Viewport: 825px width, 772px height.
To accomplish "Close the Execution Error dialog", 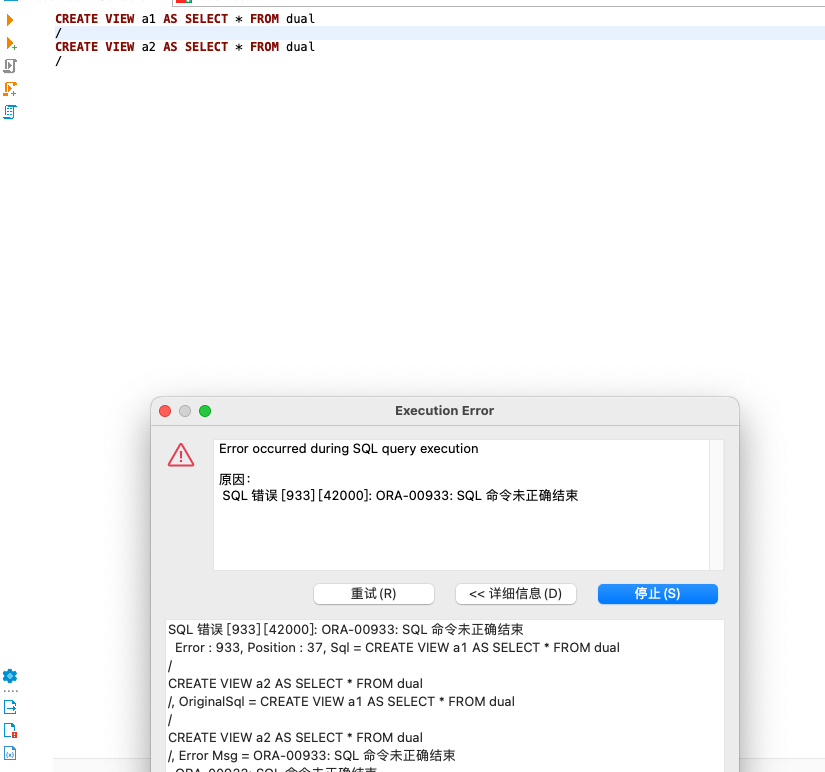I will (x=164, y=411).
